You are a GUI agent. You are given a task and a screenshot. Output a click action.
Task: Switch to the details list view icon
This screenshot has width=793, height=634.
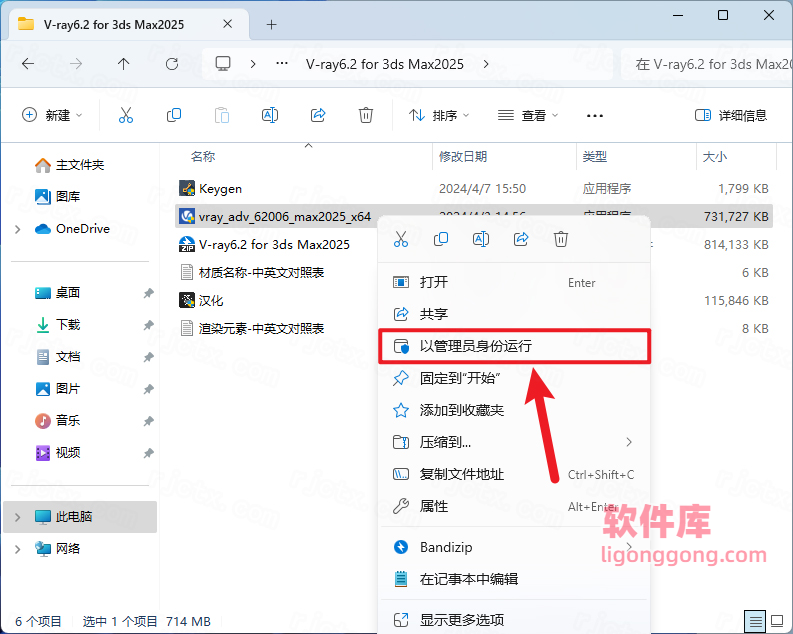click(x=755, y=621)
